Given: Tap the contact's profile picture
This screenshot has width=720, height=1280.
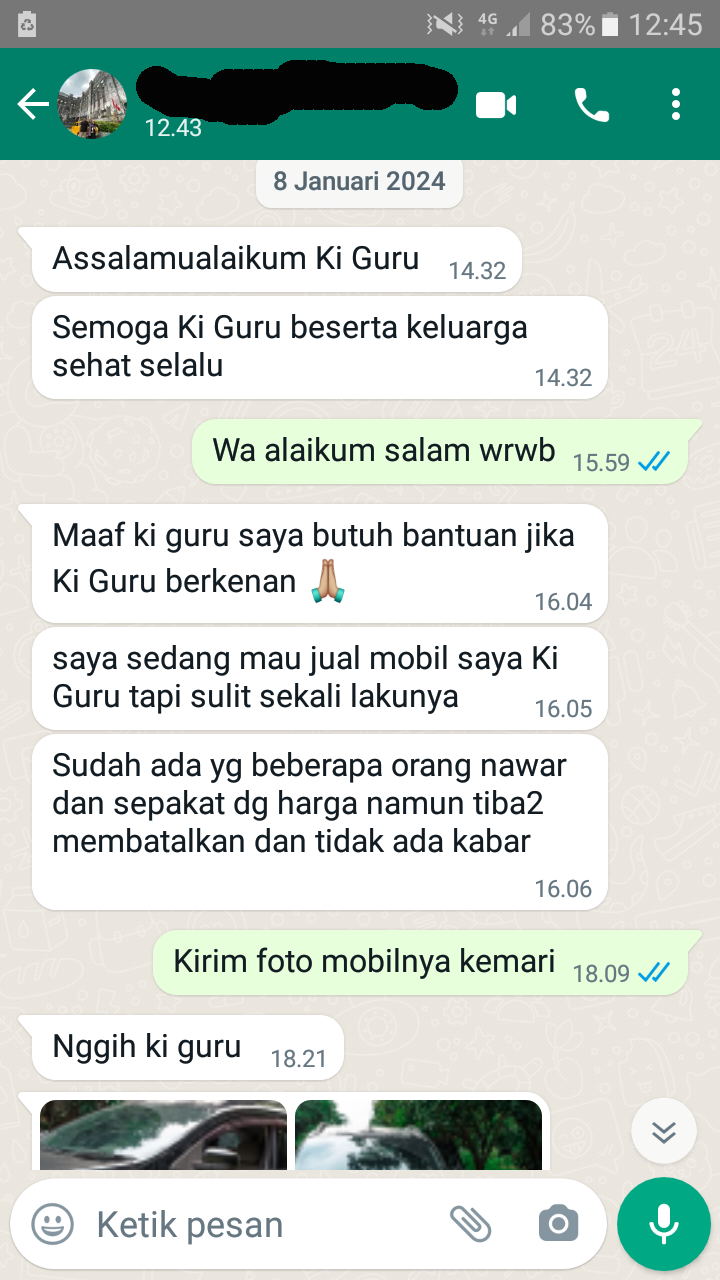Looking at the screenshot, I should [x=94, y=104].
